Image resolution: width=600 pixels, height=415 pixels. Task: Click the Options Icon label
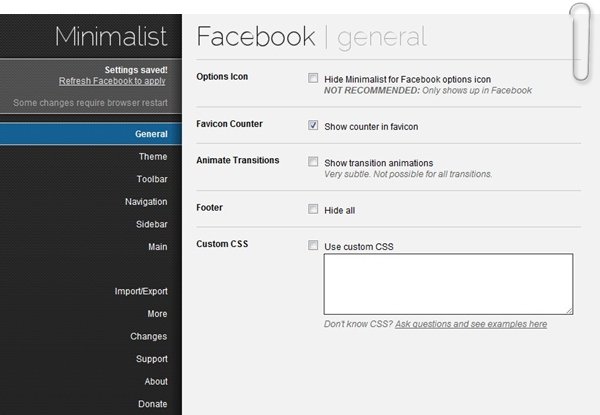pyautogui.click(x=222, y=76)
